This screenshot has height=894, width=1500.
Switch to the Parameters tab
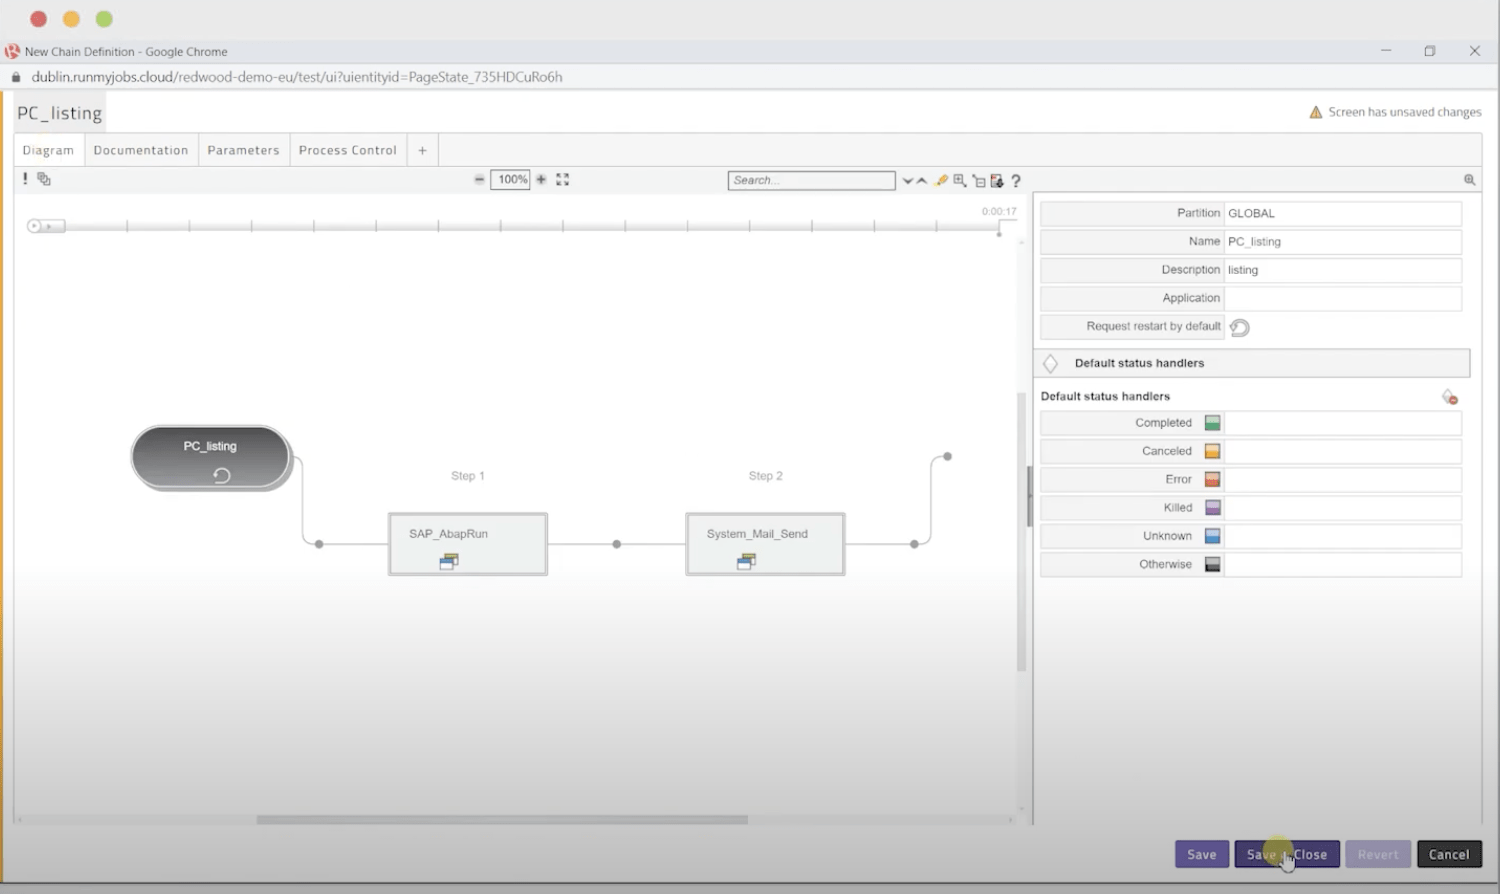[243, 149]
